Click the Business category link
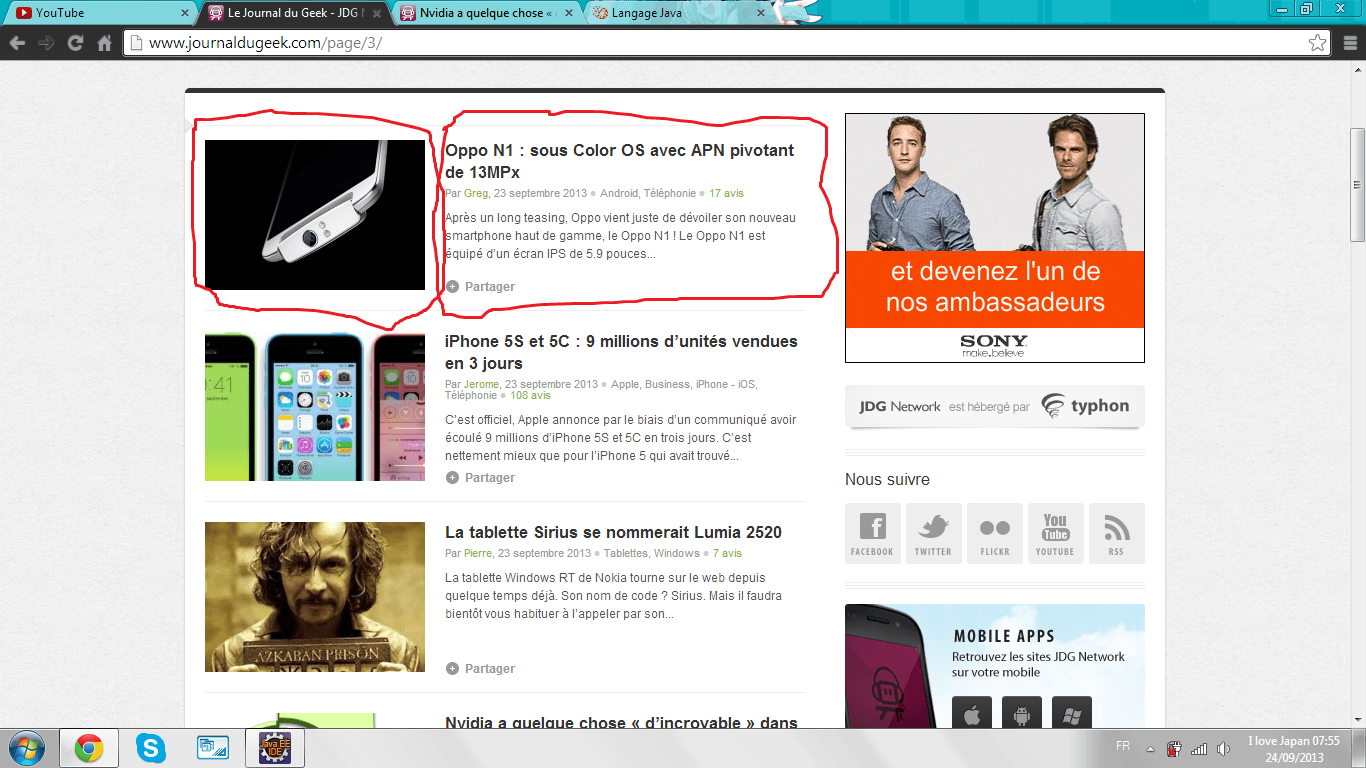The image size is (1366, 768). pos(667,384)
